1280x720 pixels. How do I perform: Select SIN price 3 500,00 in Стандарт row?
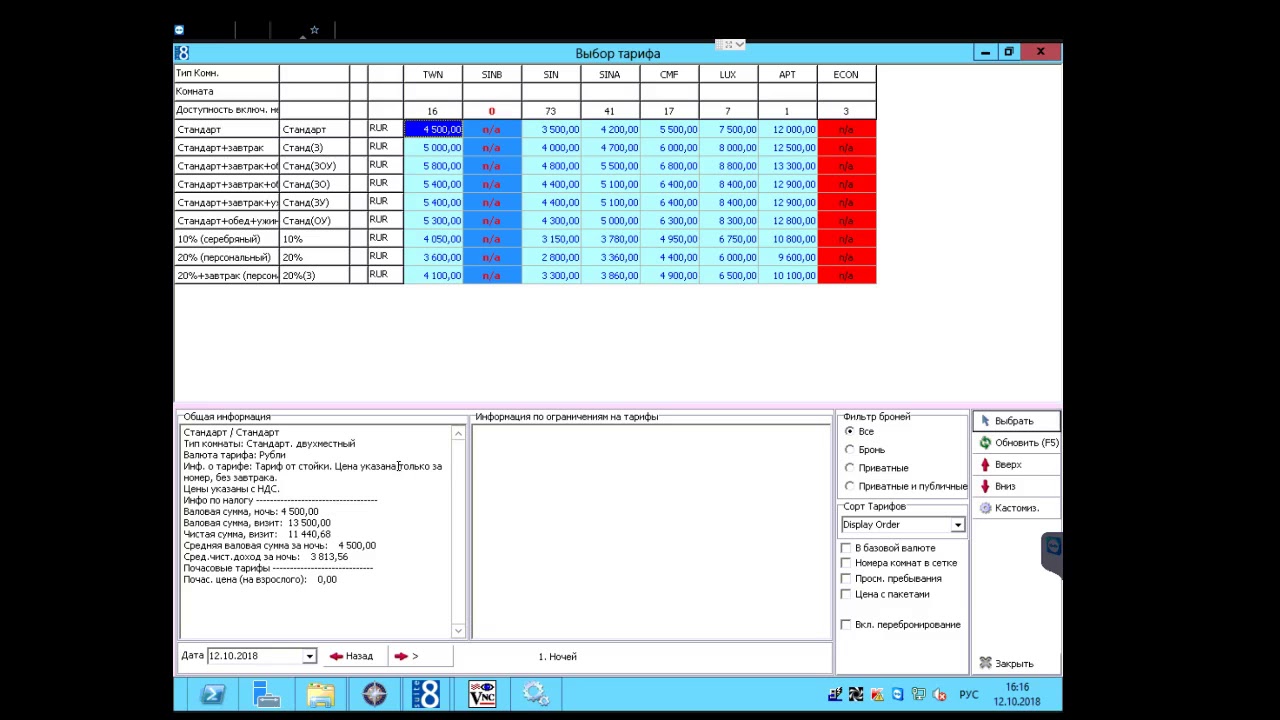[551, 129]
